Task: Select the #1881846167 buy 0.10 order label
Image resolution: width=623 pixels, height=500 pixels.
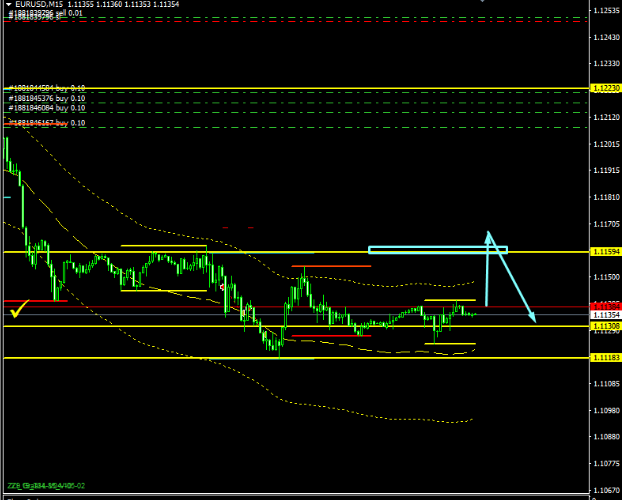Action: click(47, 122)
